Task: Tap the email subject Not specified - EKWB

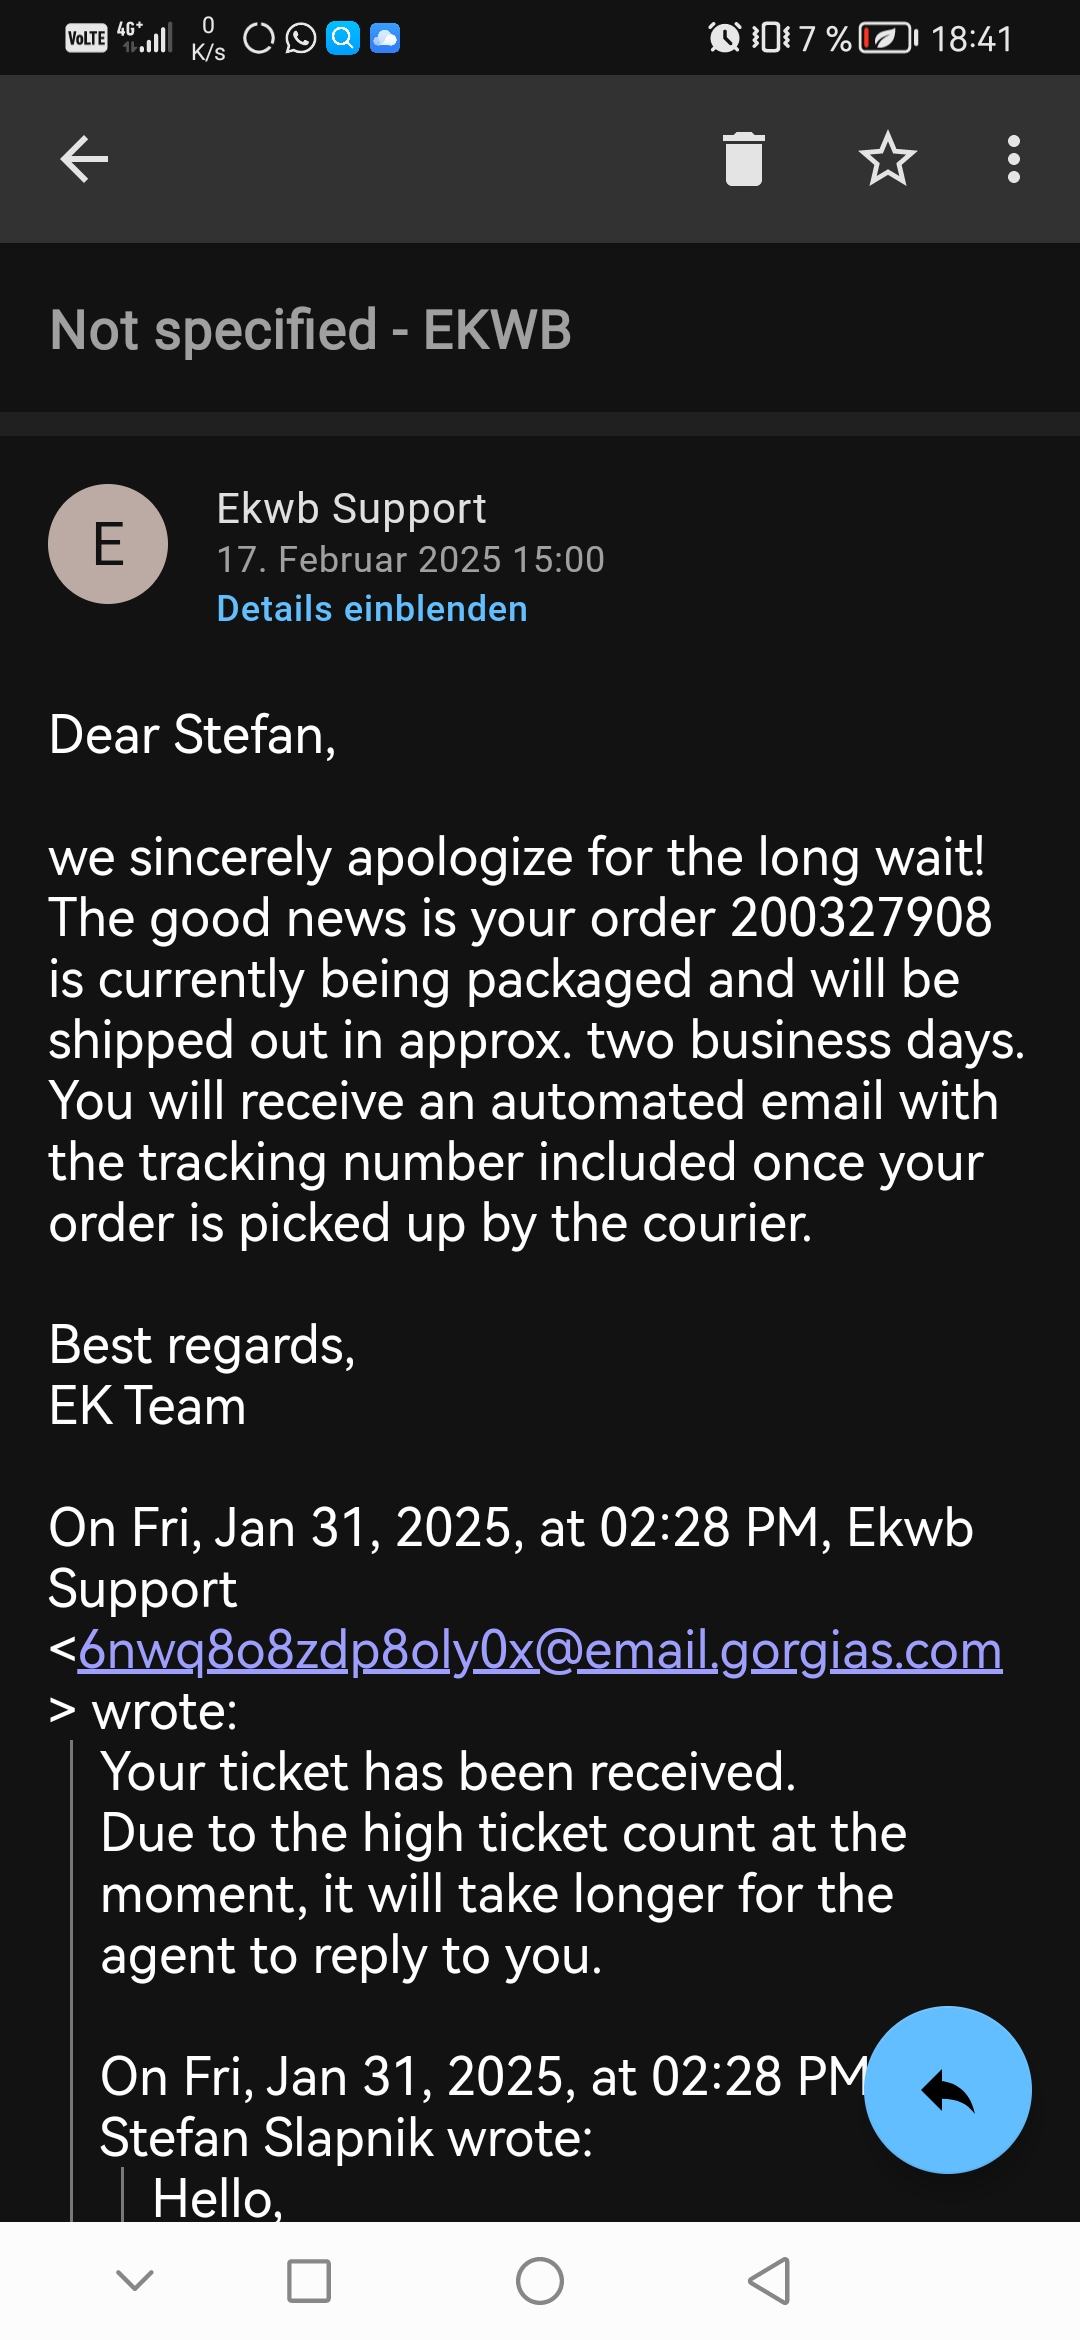Action: (x=311, y=330)
